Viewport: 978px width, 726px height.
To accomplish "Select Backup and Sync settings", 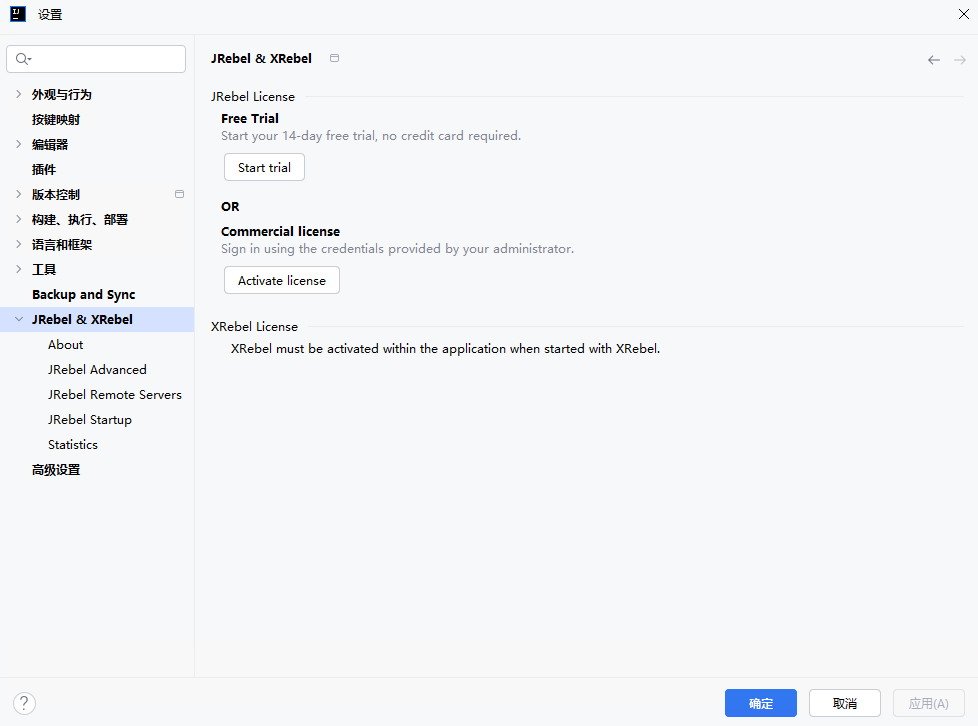I will 83,295.
